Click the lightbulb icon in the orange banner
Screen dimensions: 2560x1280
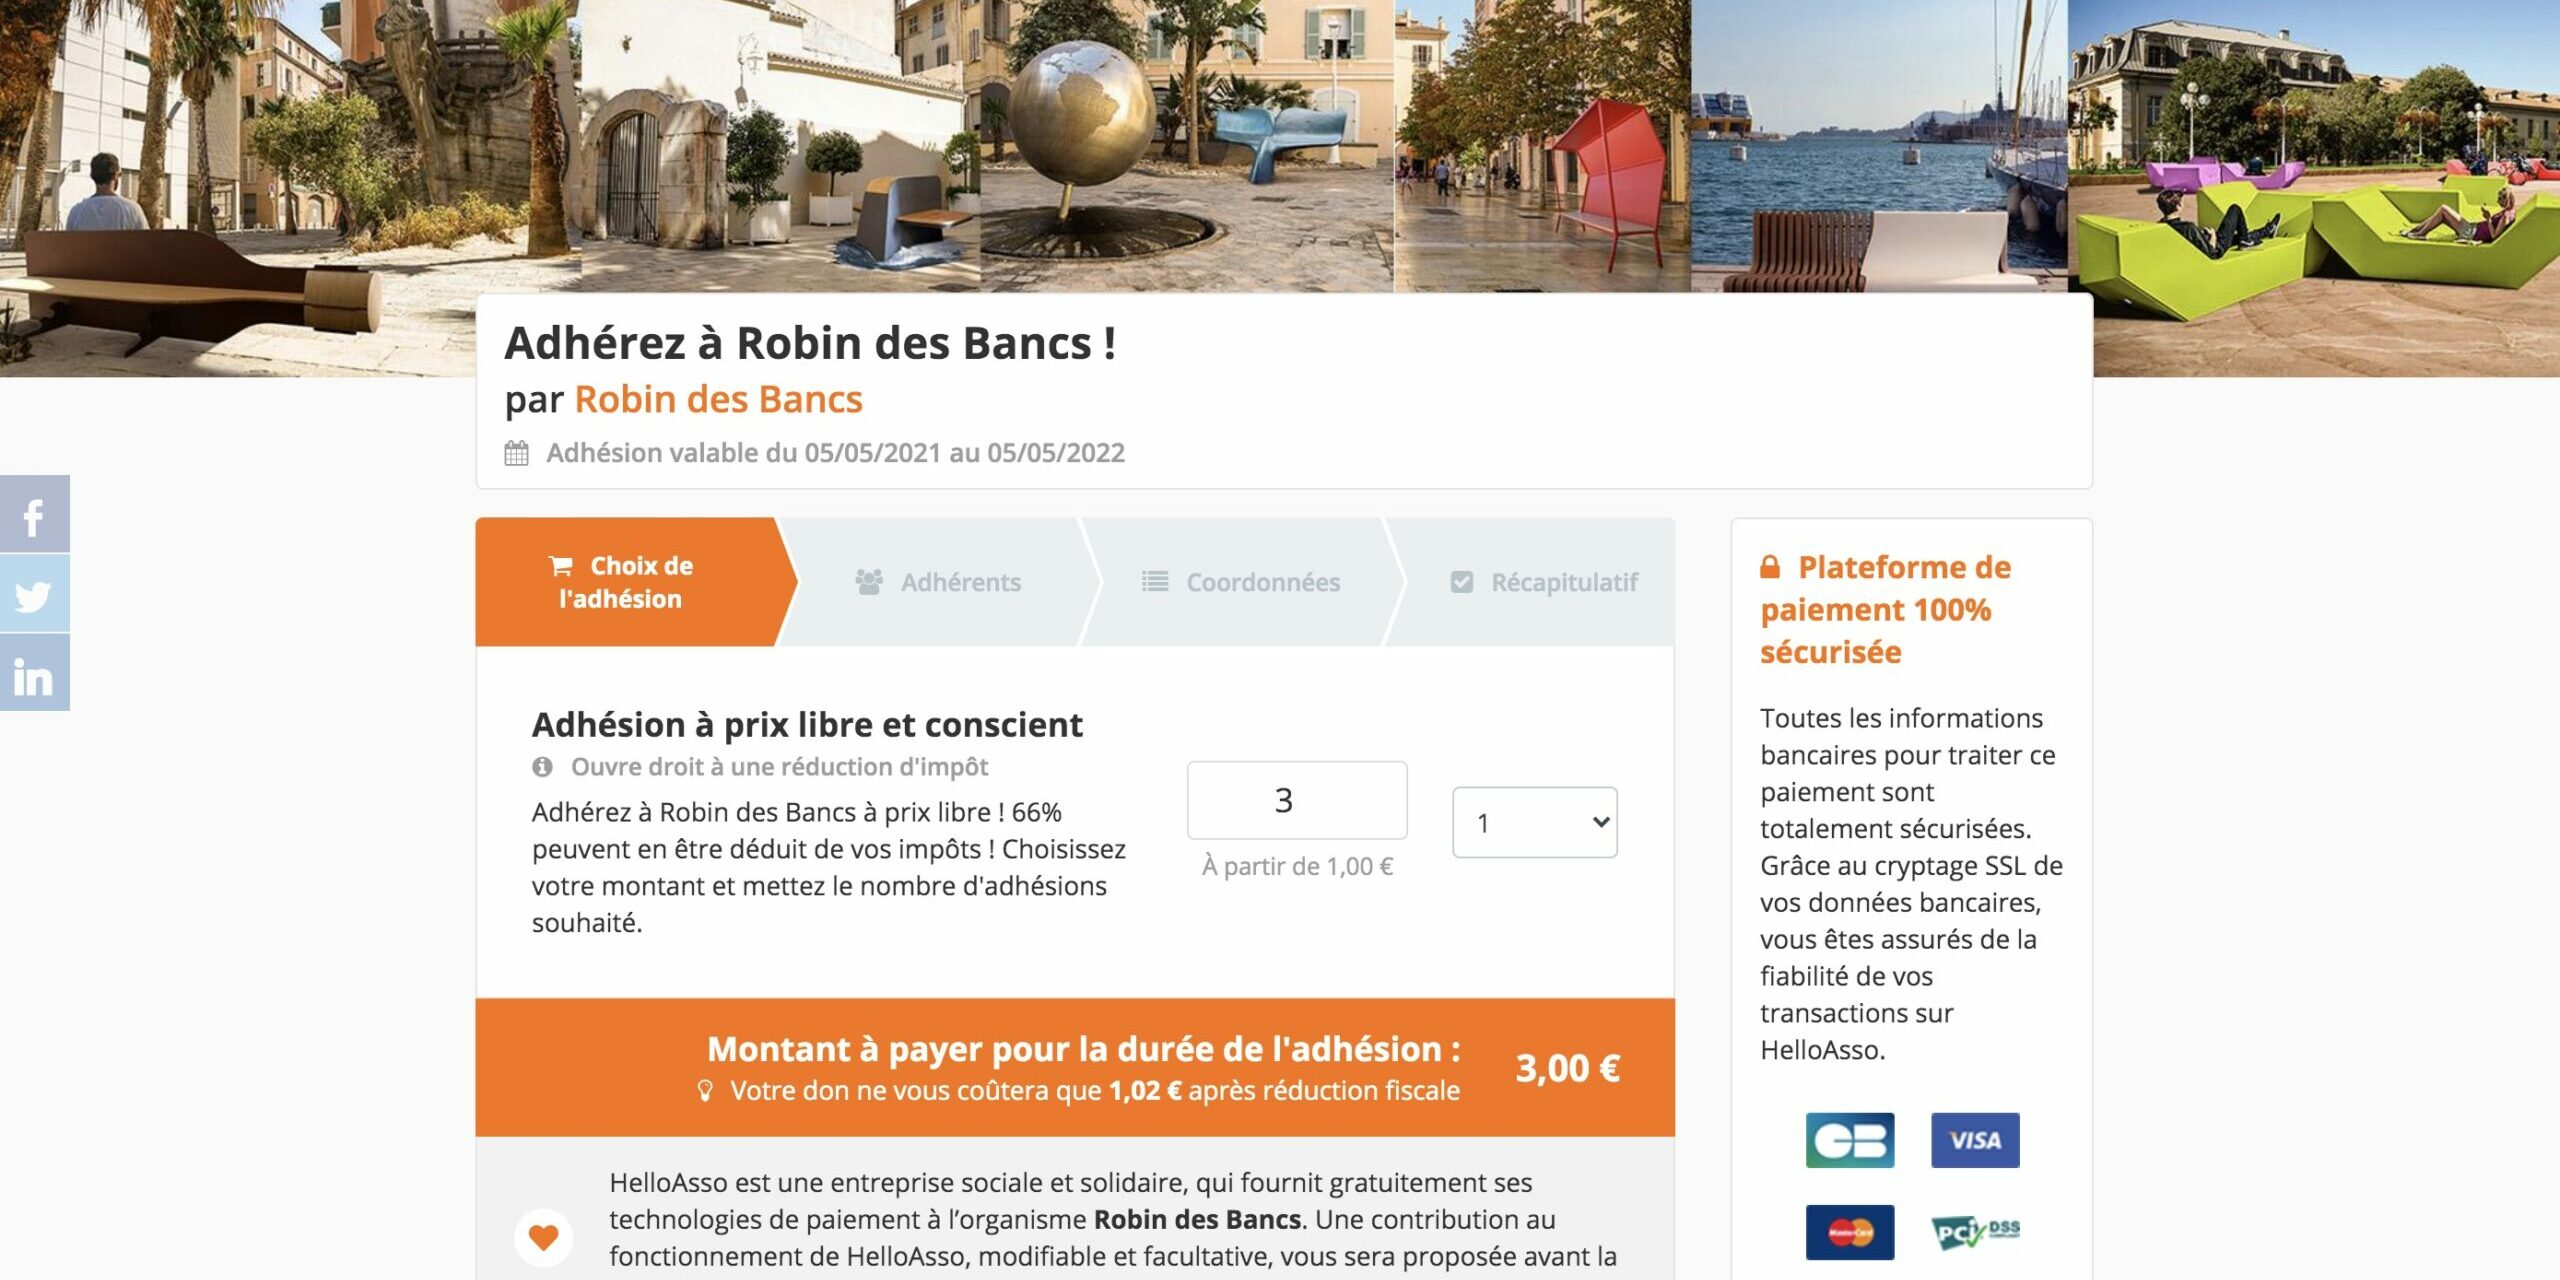[705, 1090]
